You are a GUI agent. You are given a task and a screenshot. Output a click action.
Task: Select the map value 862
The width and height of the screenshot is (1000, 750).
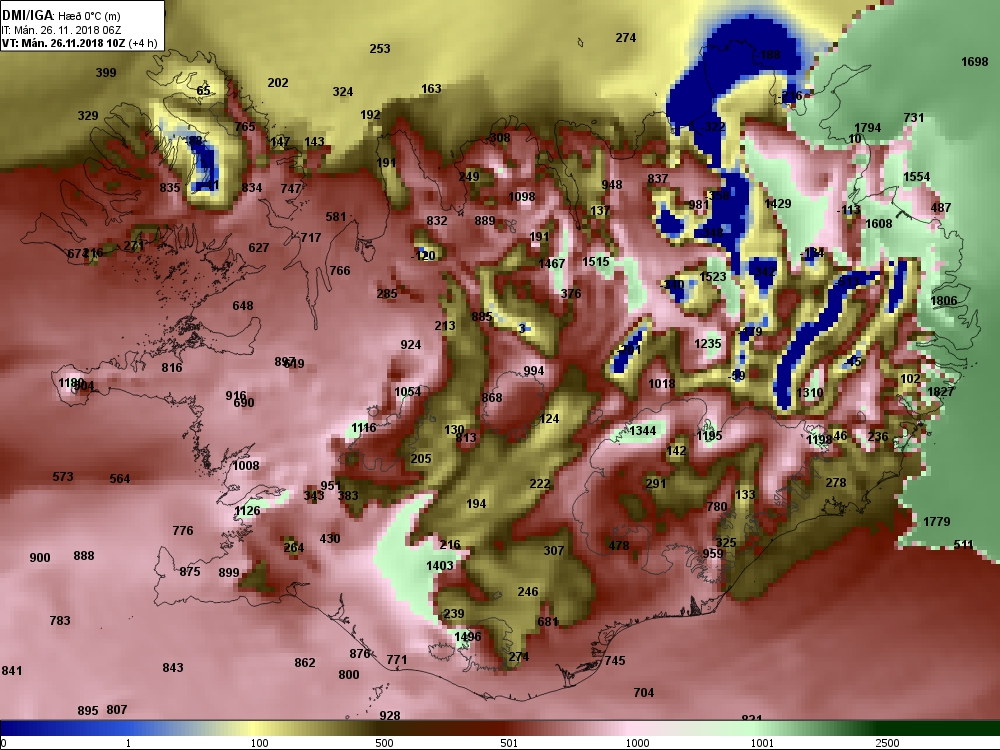click(x=305, y=663)
